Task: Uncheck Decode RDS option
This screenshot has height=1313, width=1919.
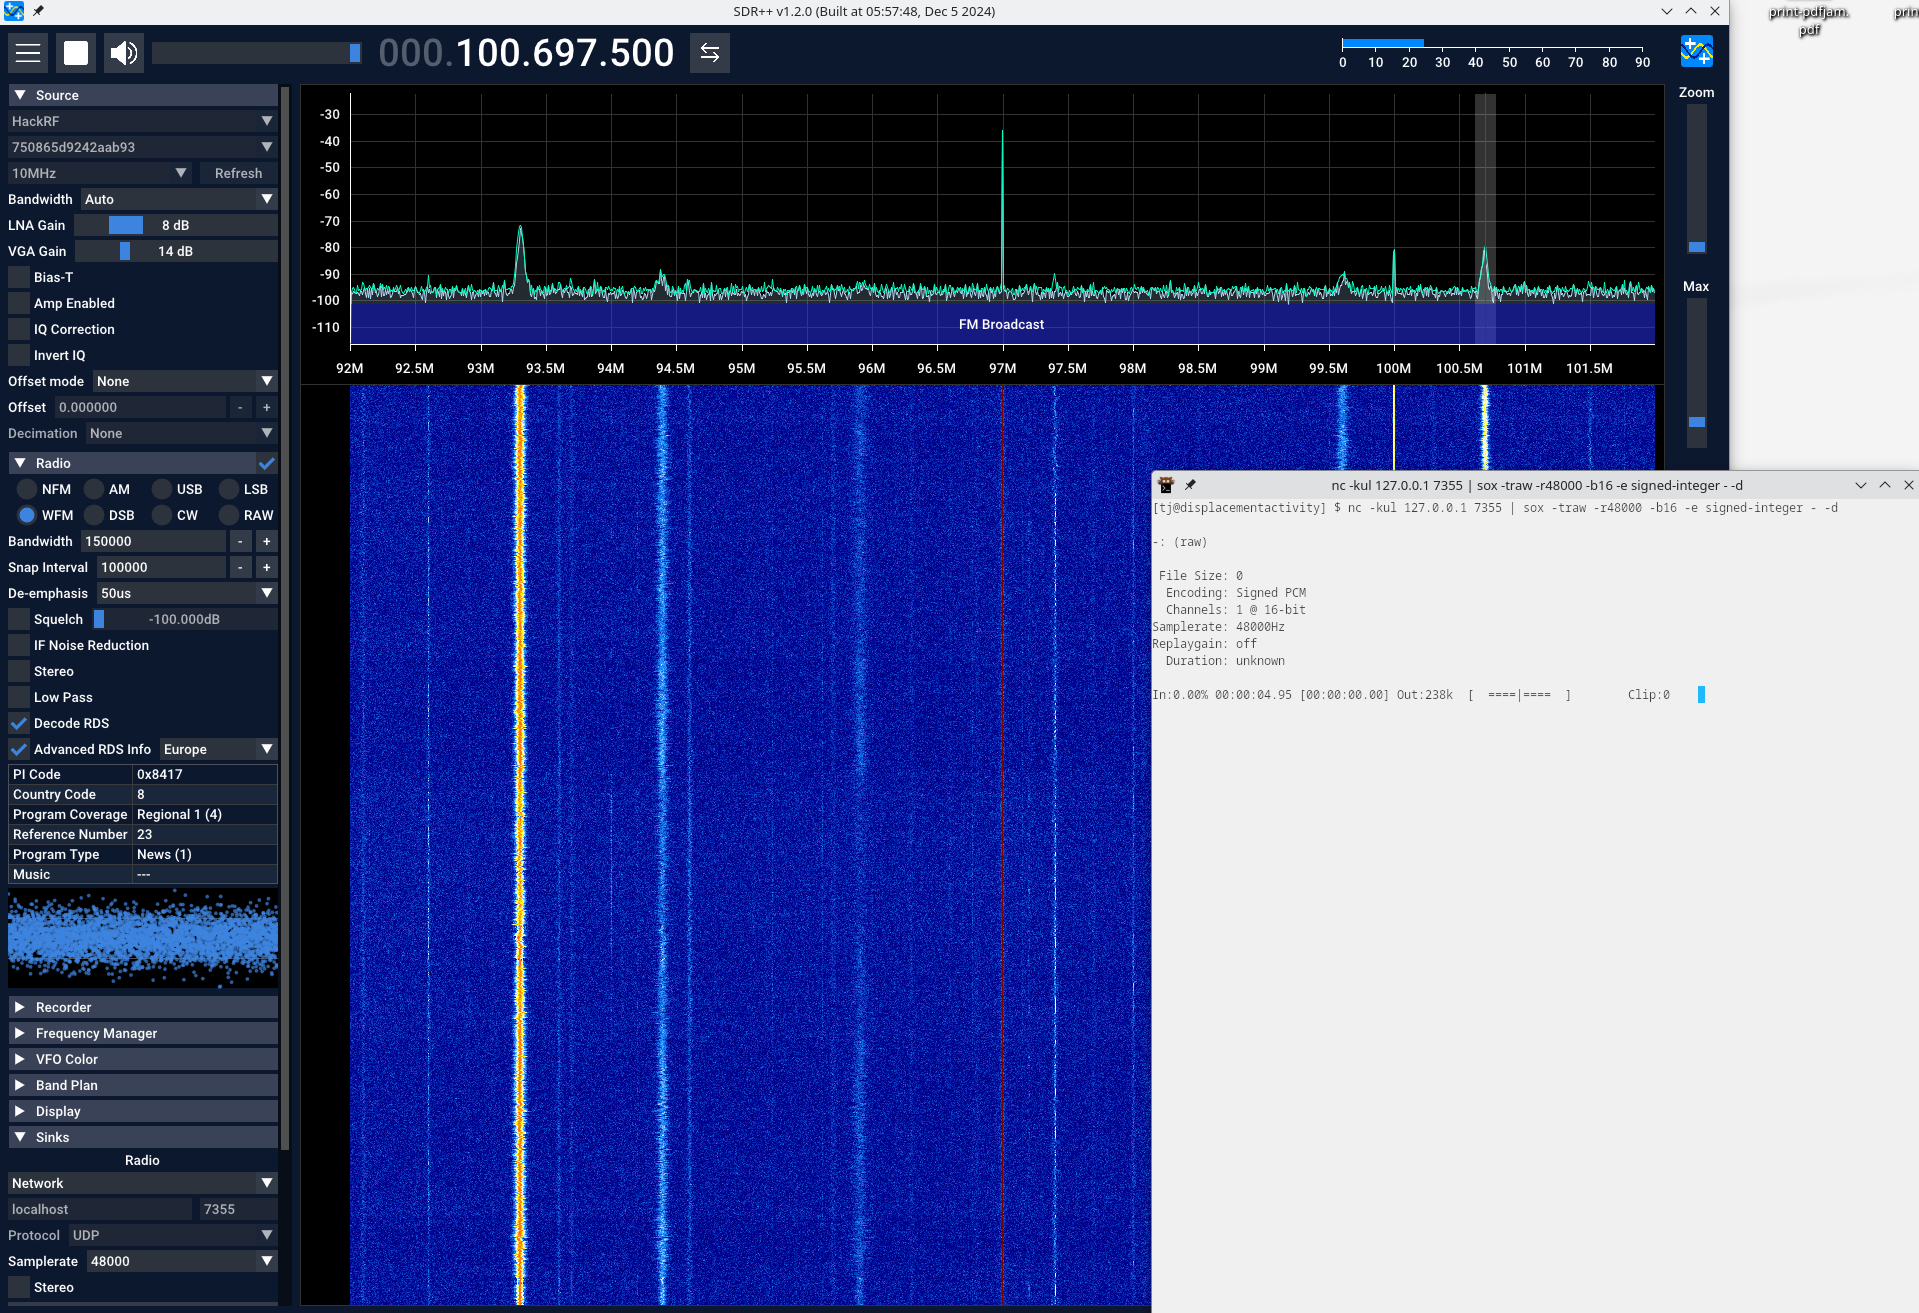Action: [x=19, y=723]
